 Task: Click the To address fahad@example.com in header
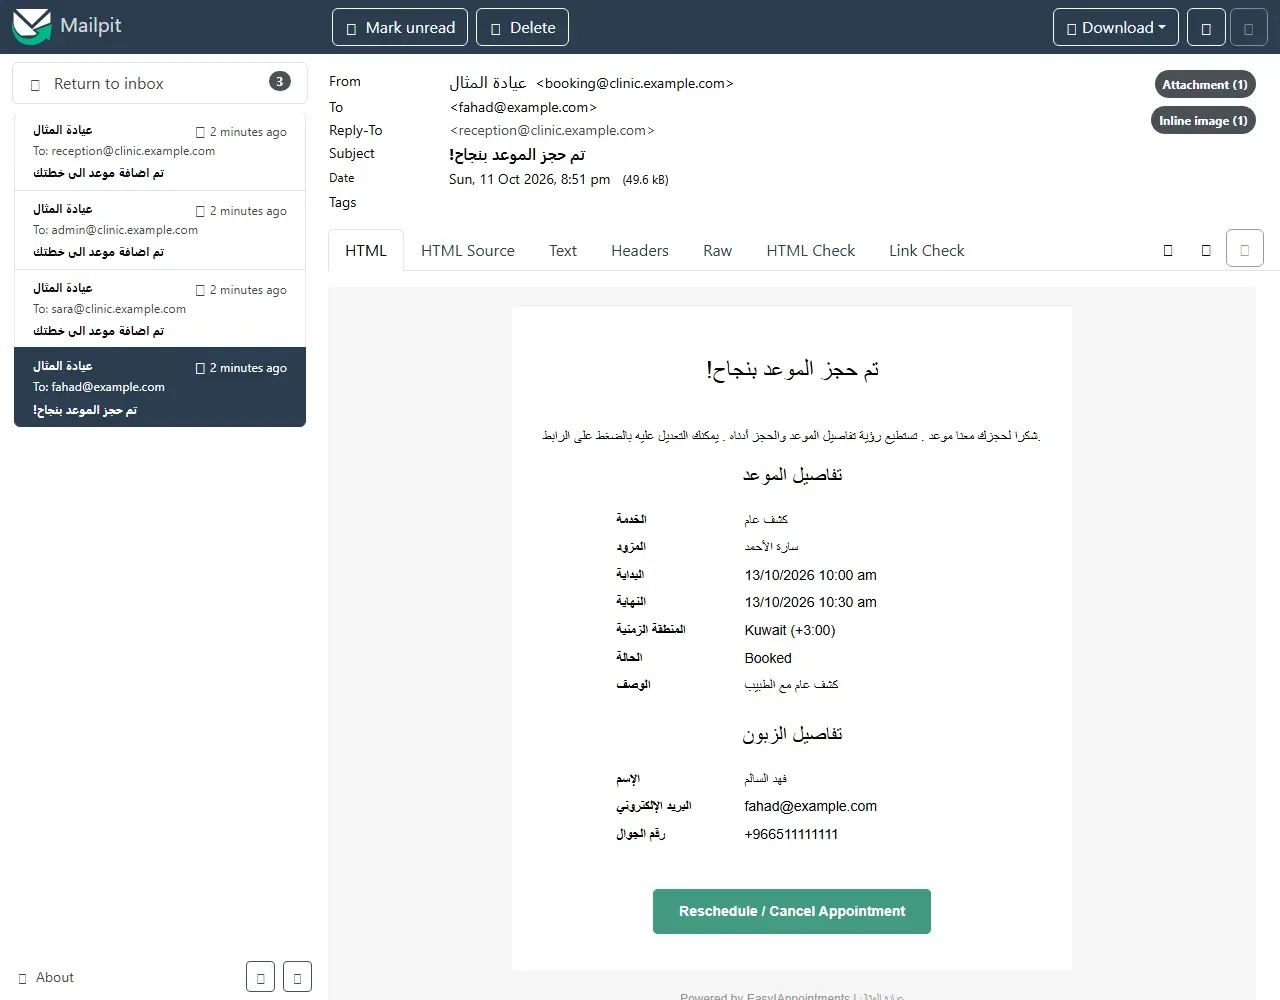click(x=523, y=107)
